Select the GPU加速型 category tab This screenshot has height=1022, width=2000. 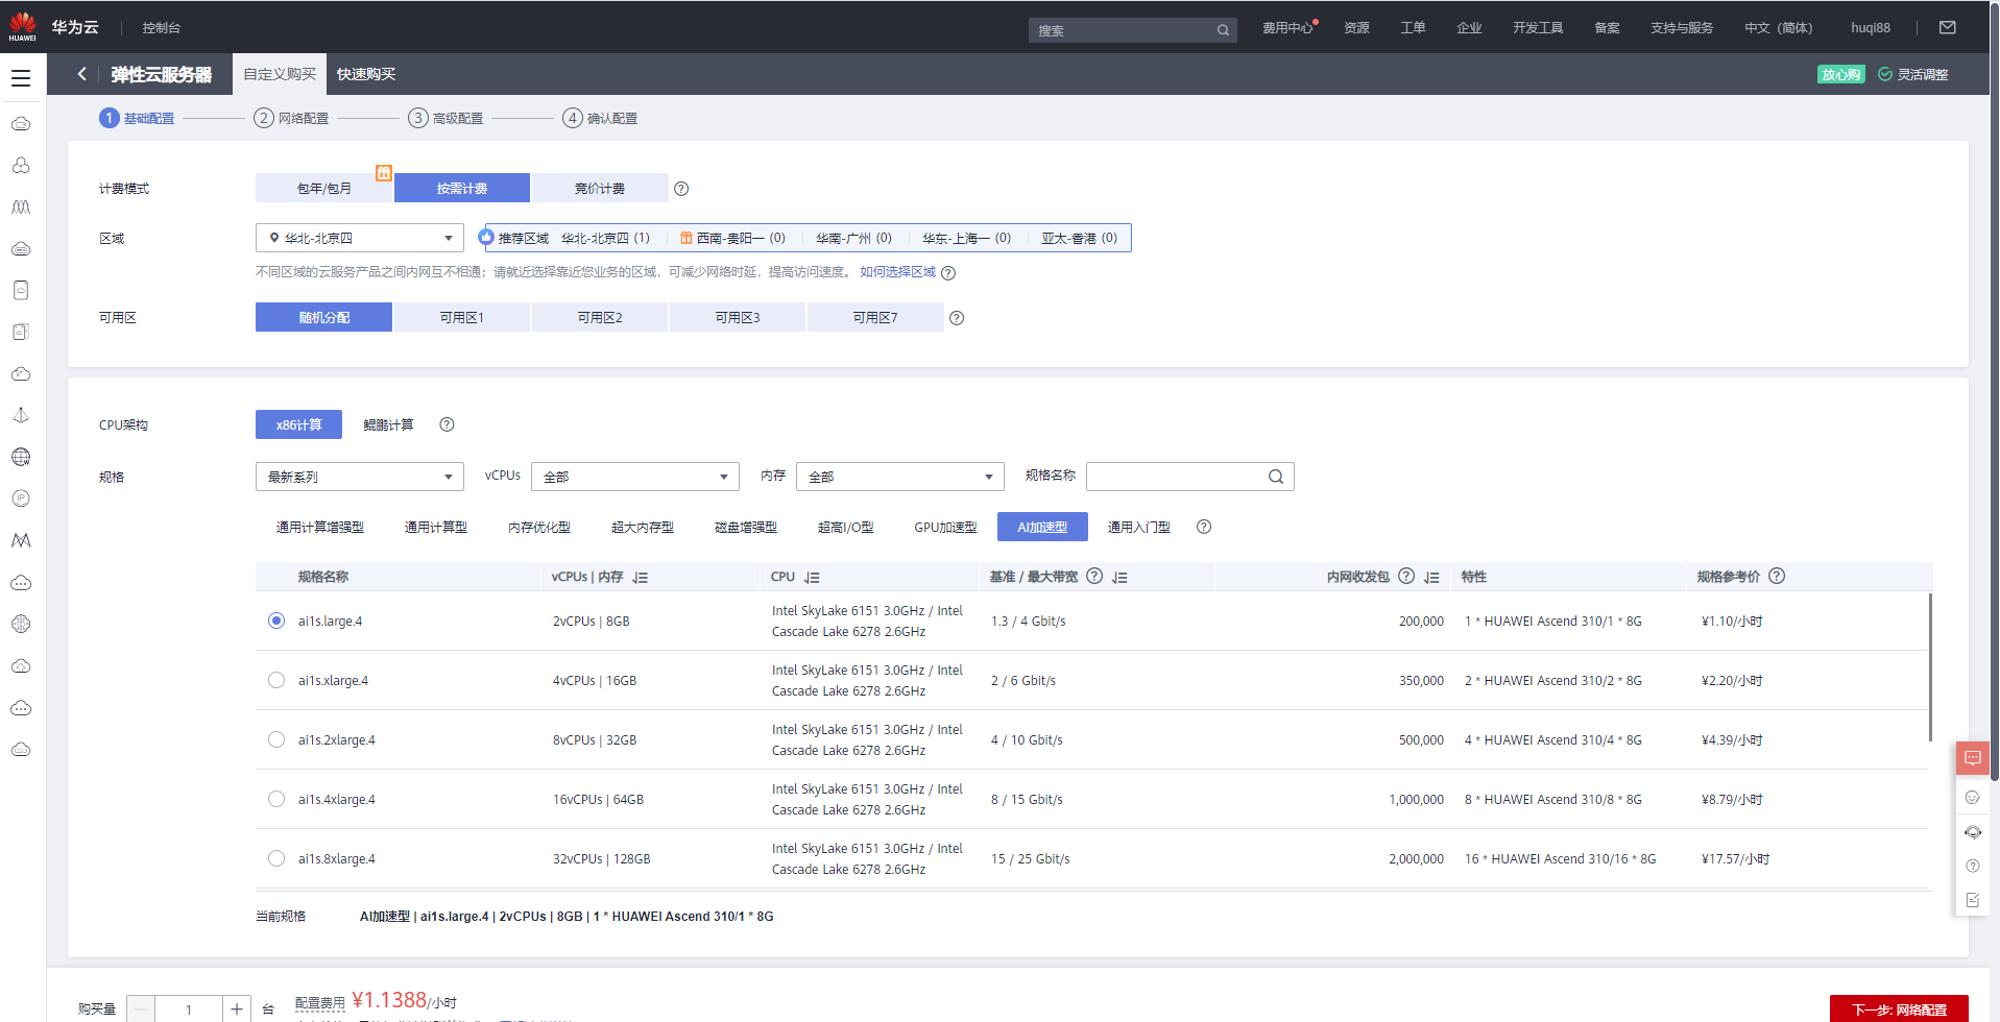(x=945, y=527)
